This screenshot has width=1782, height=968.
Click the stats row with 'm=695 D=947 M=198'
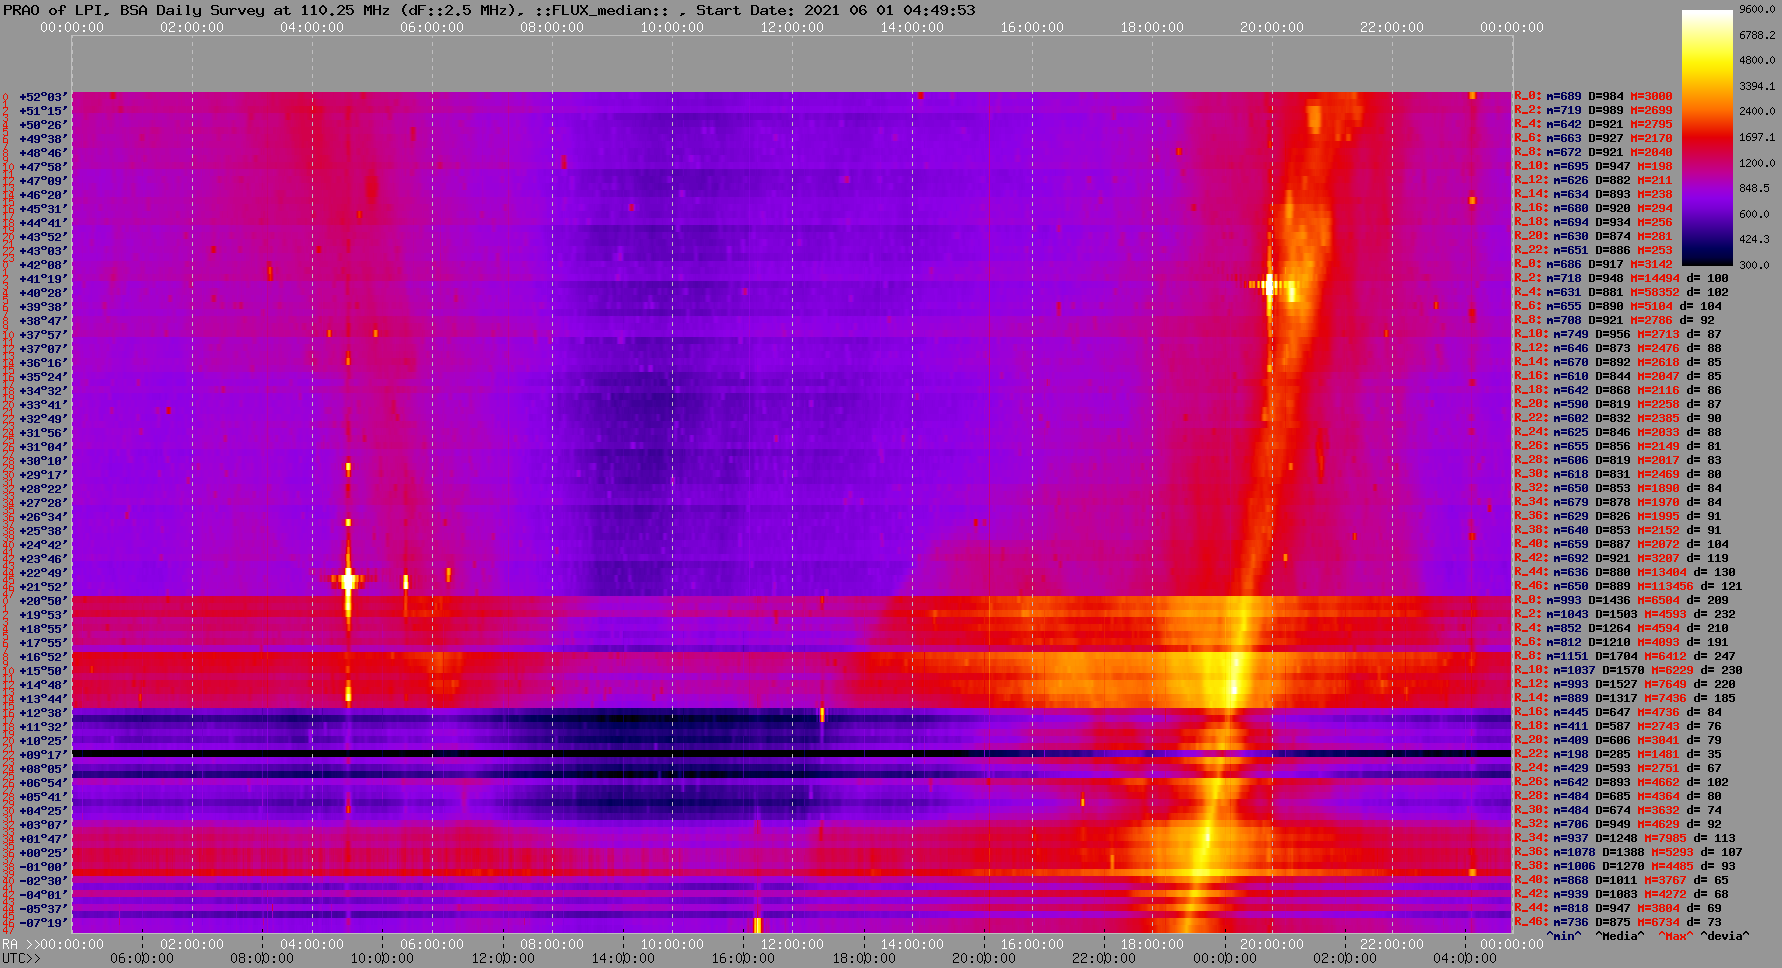click(x=1593, y=167)
